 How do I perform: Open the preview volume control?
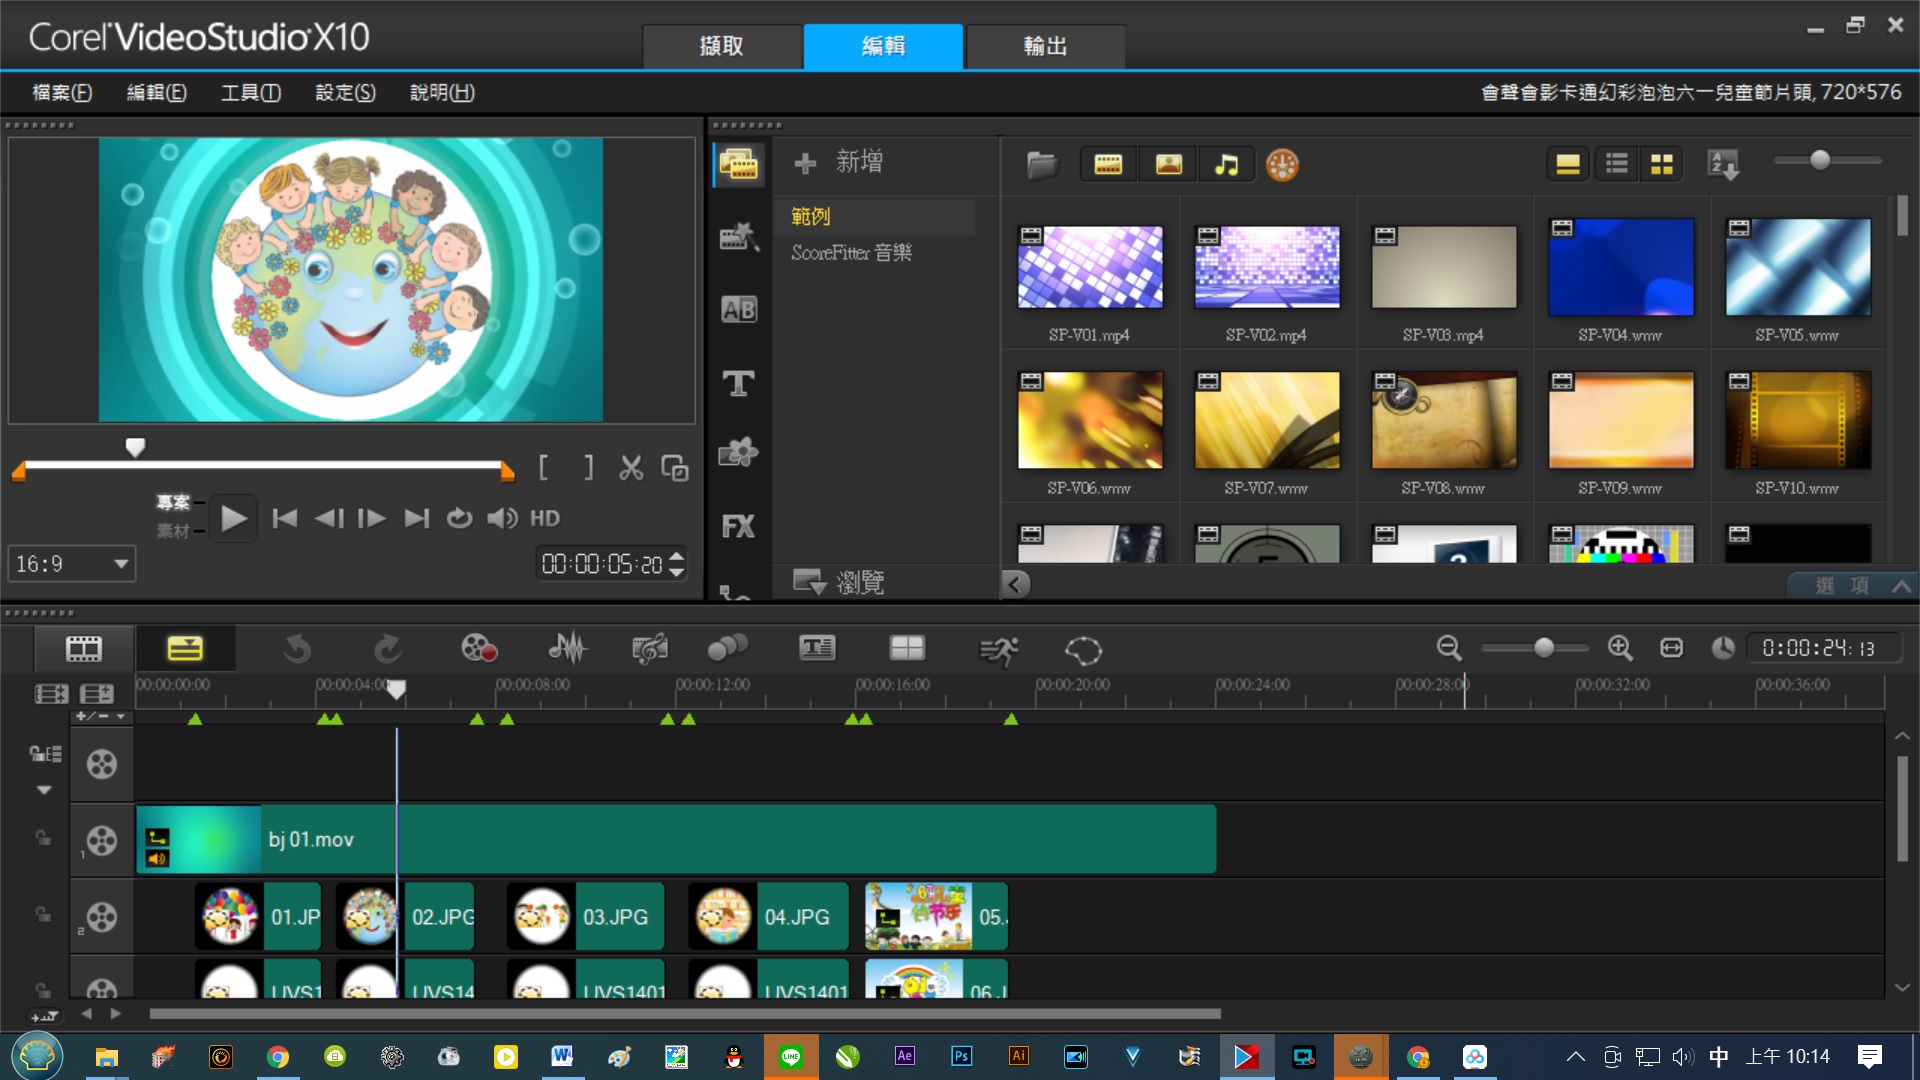pos(502,518)
